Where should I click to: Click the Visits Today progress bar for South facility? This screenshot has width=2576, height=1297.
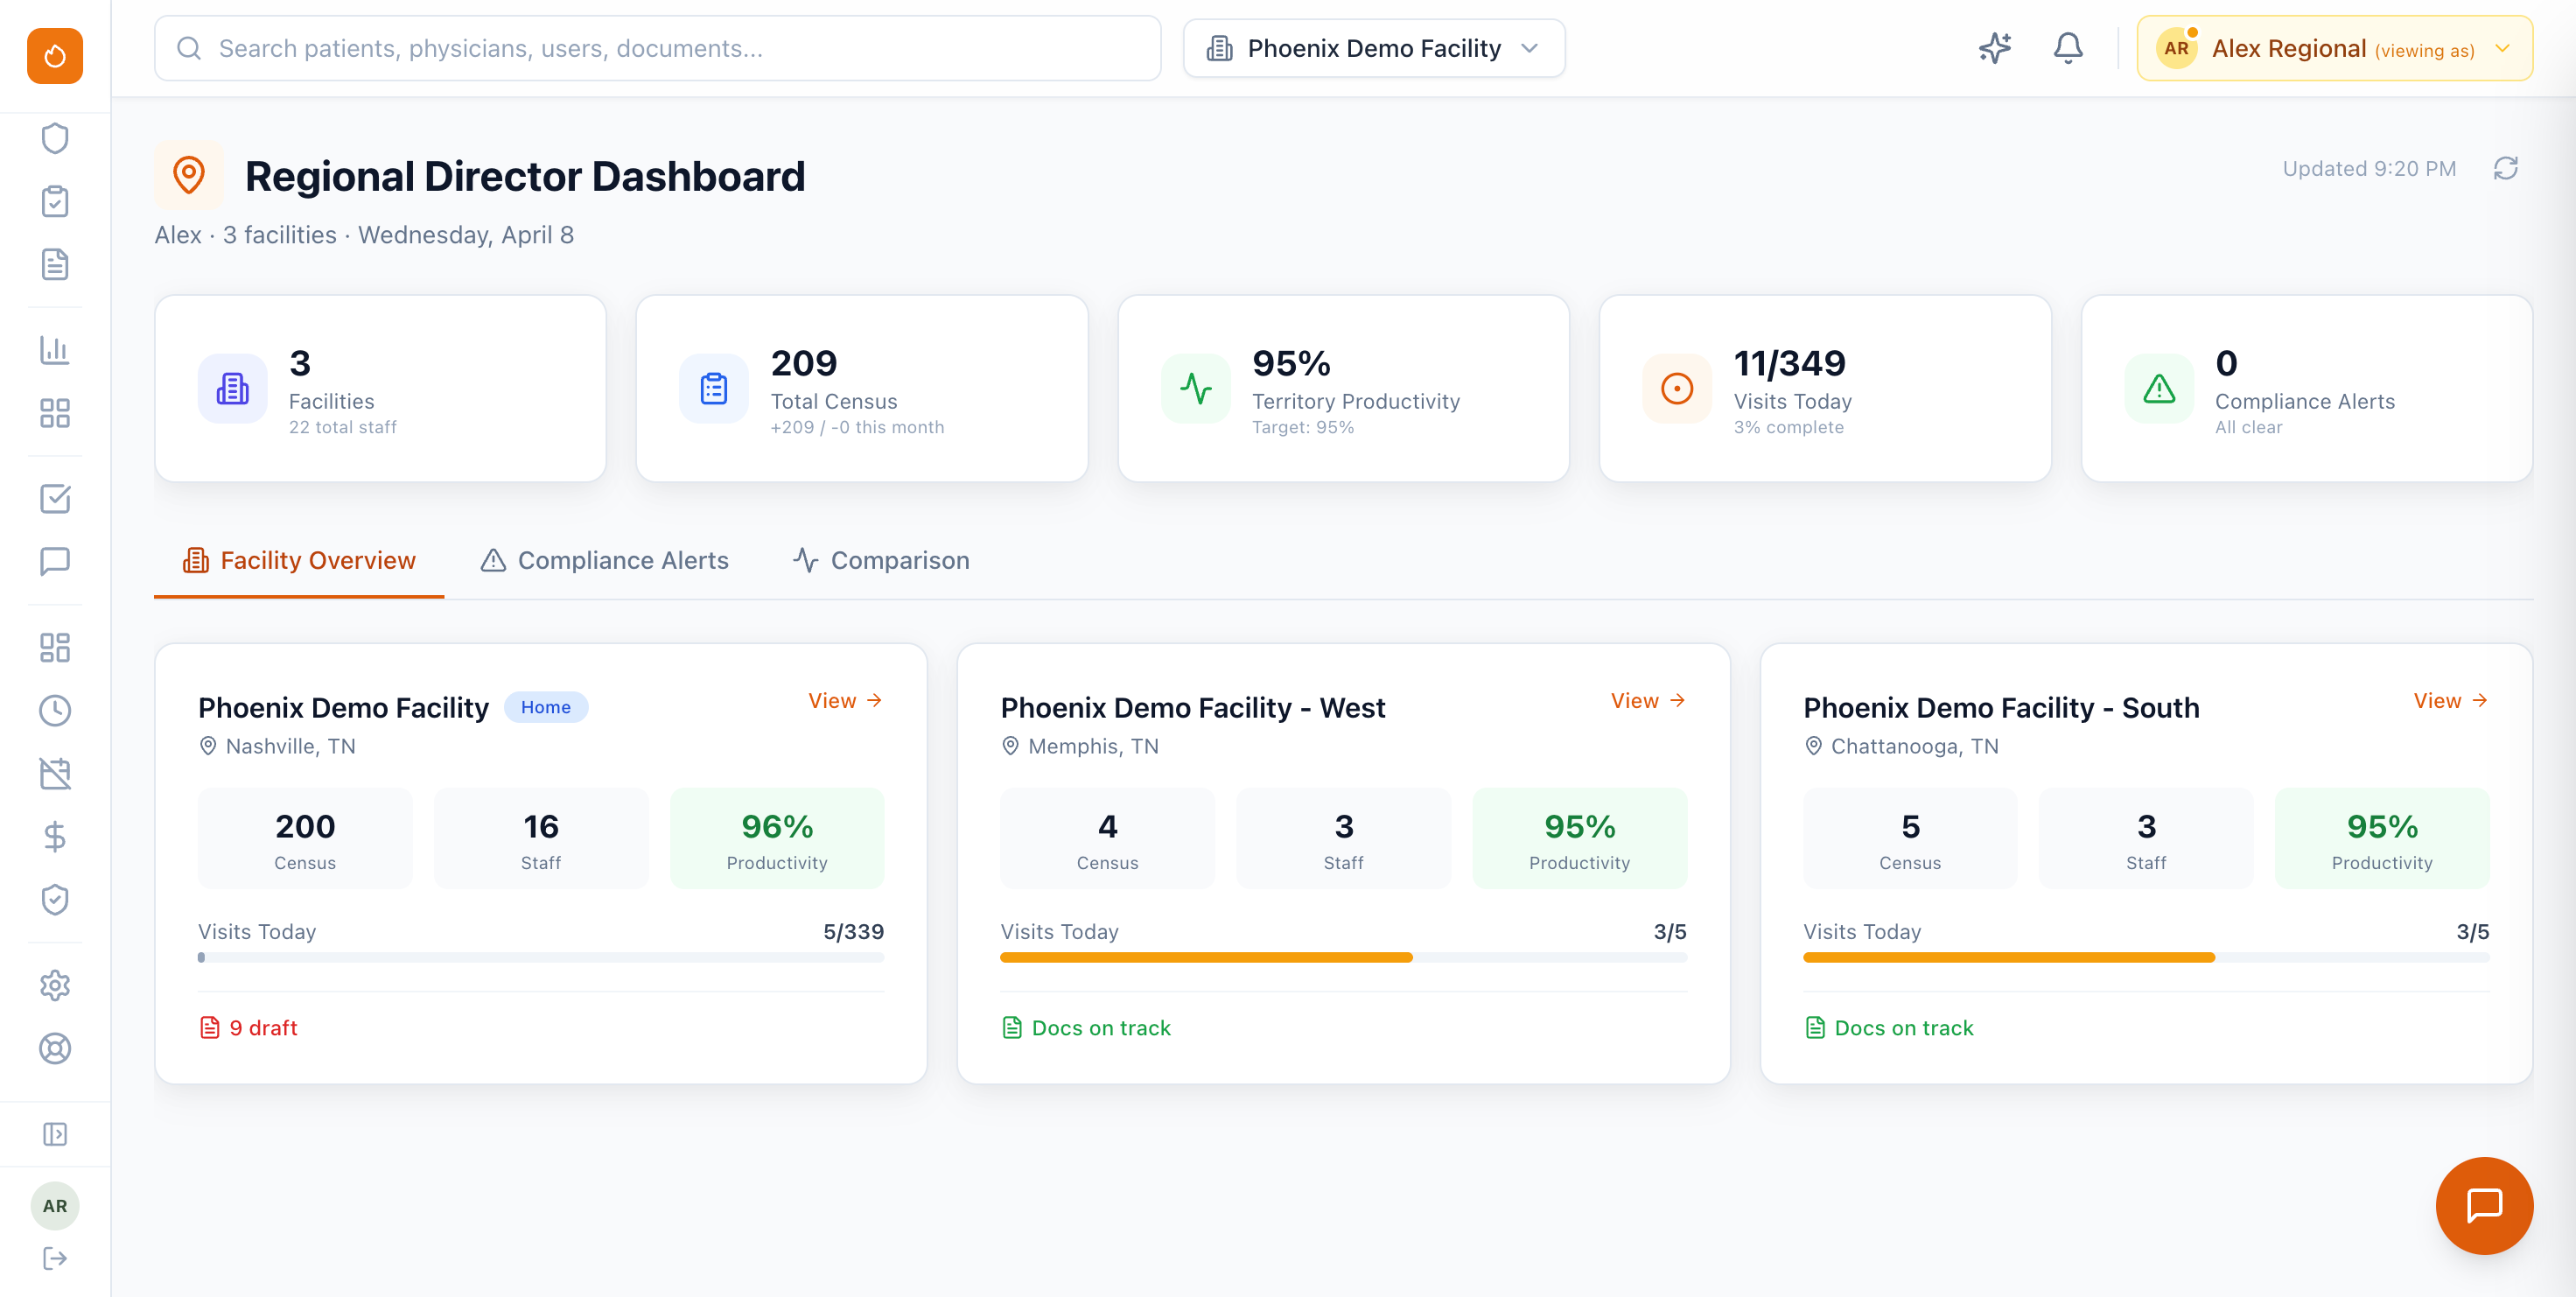pyautogui.click(x=2146, y=957)
